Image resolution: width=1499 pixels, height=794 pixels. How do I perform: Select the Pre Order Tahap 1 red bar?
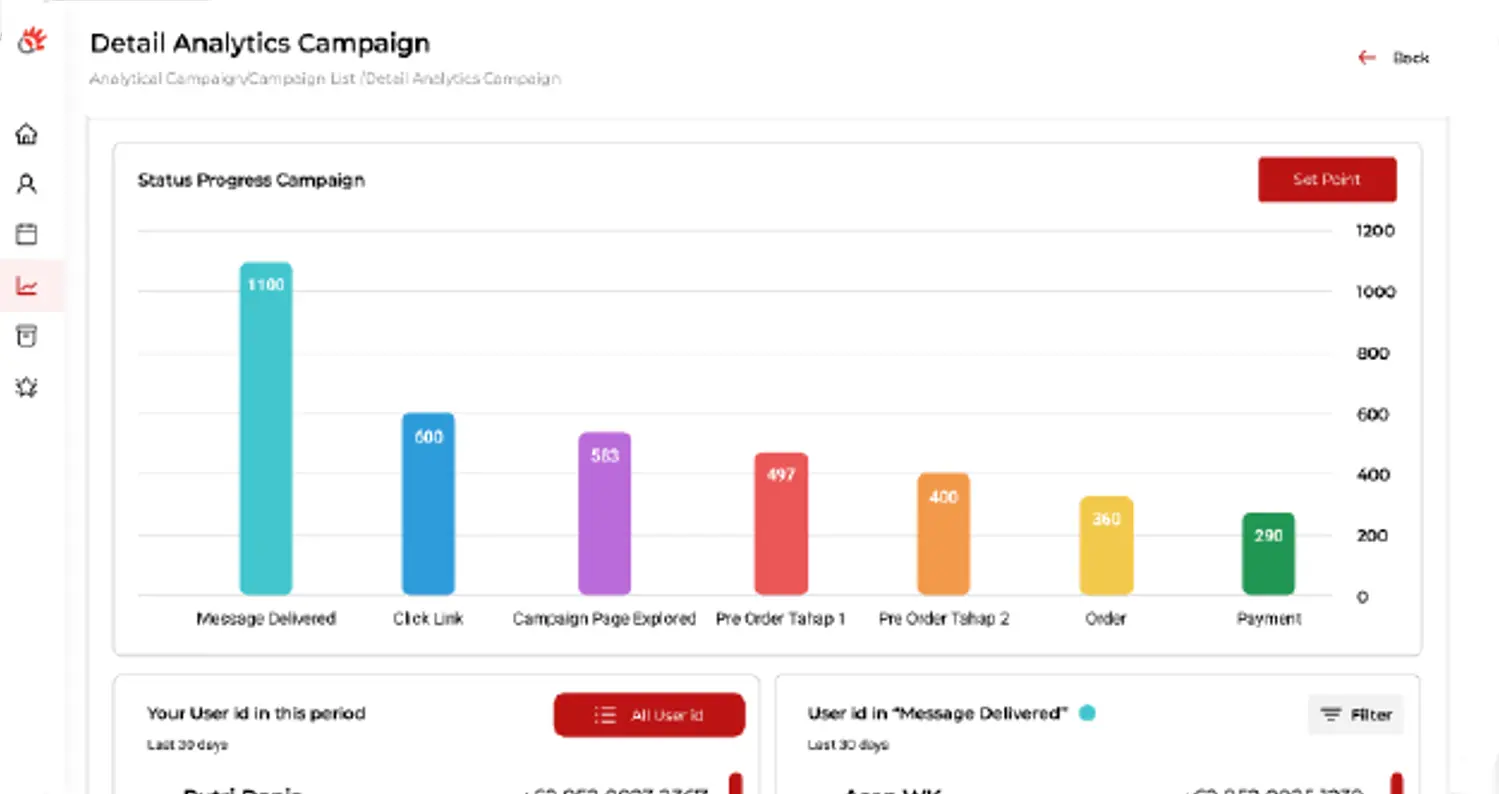(781, 524)
